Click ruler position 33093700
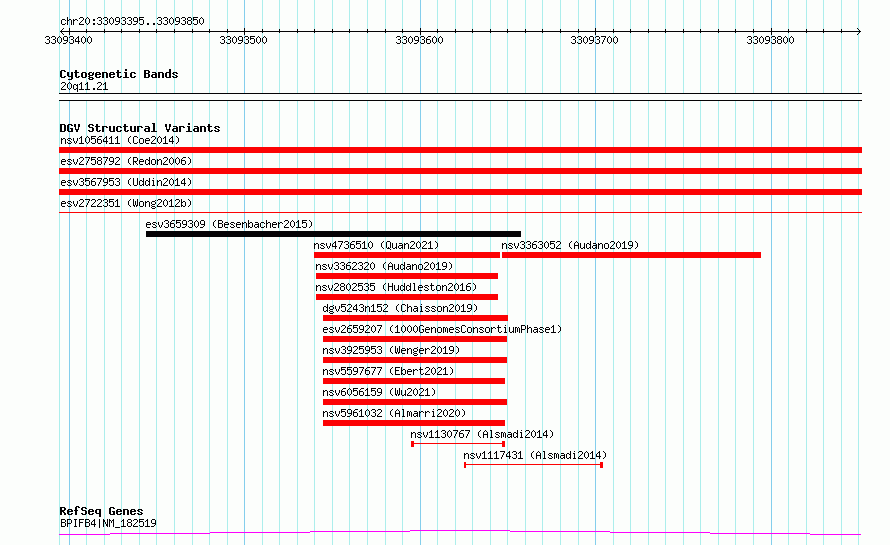The height and width of the screenshot is (545, 890). point(594,40)
